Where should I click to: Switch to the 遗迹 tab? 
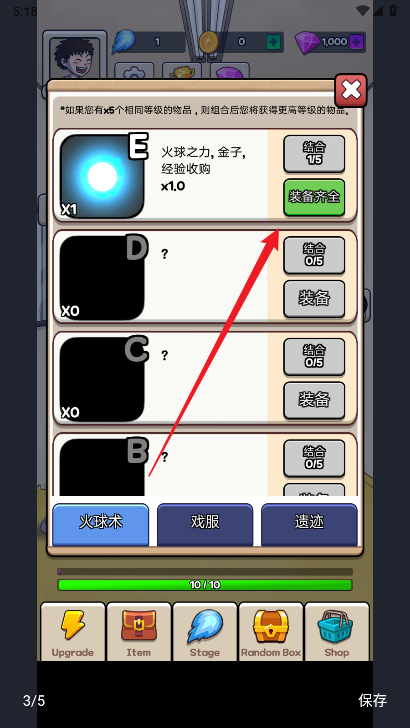pyautogui.click(x=309, y=525)
